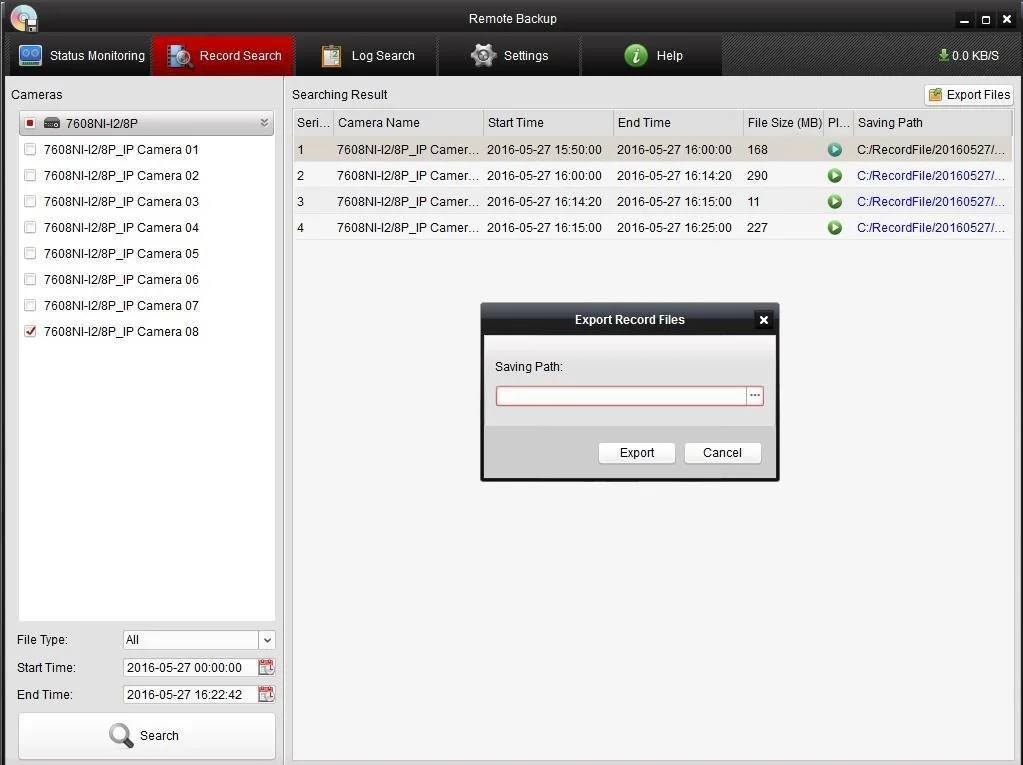Click the Export Files button
Viewport: 1023px width, 765px height.
pyautogui.click(x=969, y=95)
